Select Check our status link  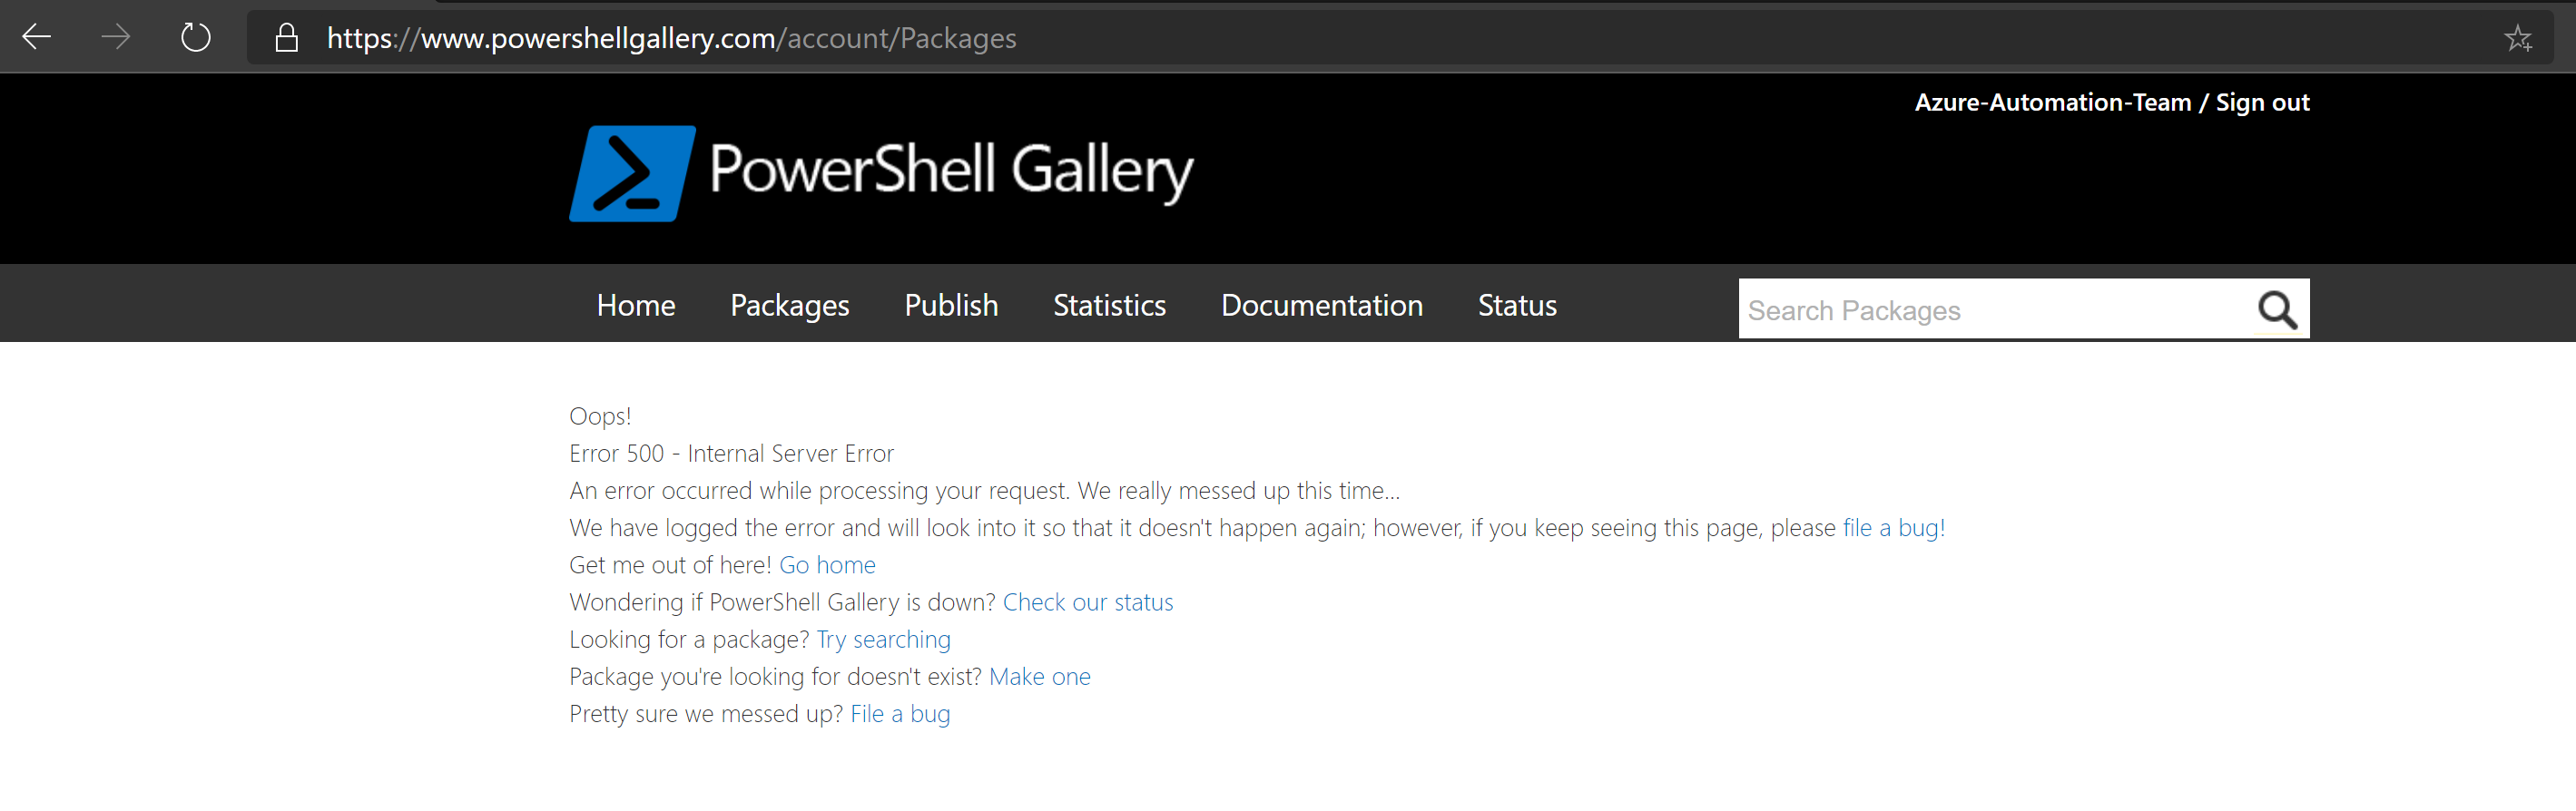point(1088,602)
